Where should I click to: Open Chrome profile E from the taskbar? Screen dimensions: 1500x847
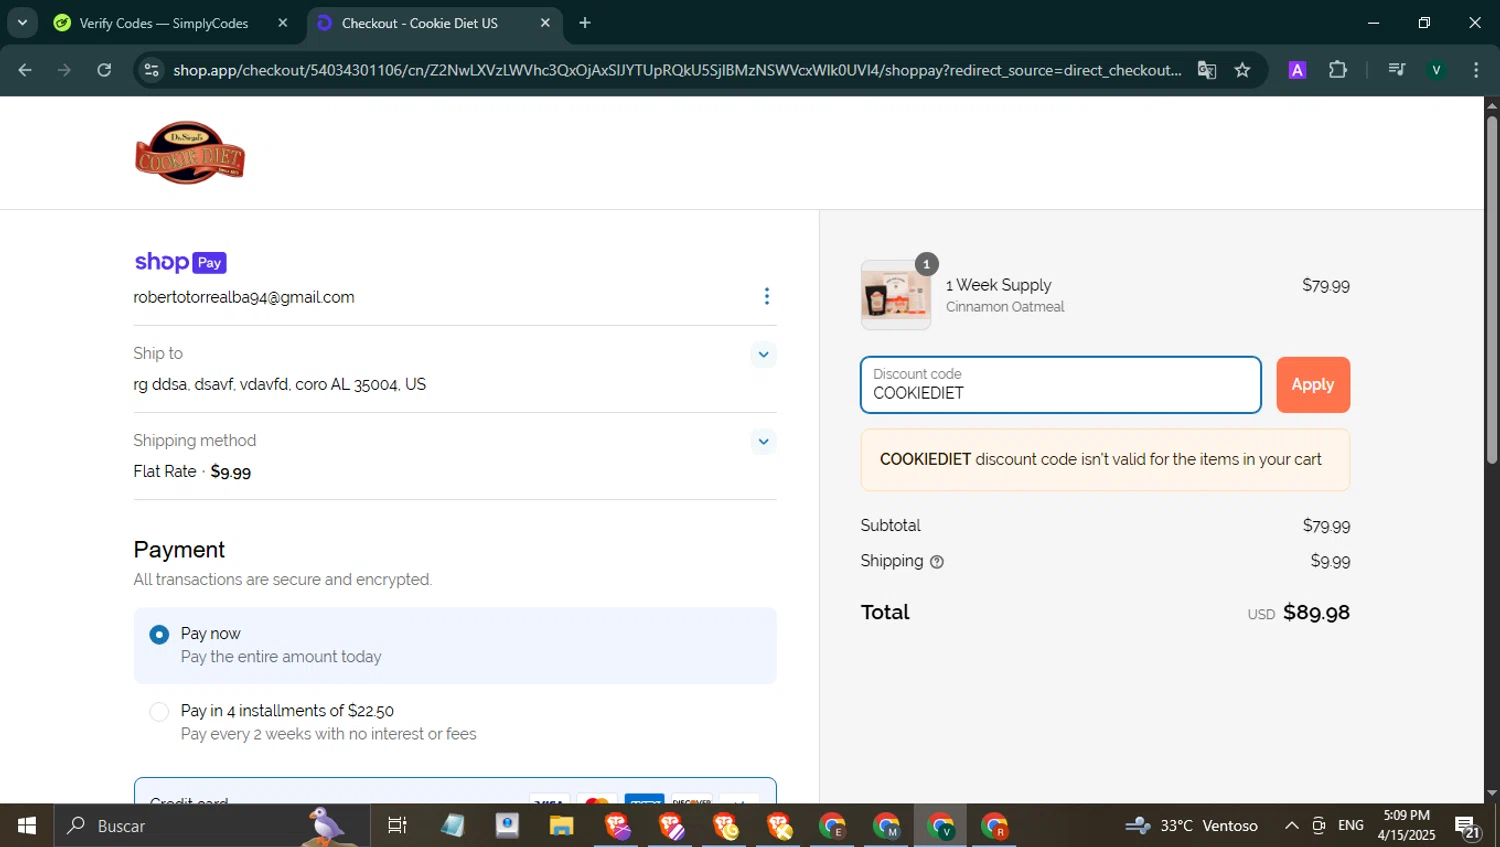tap(832, 826)
